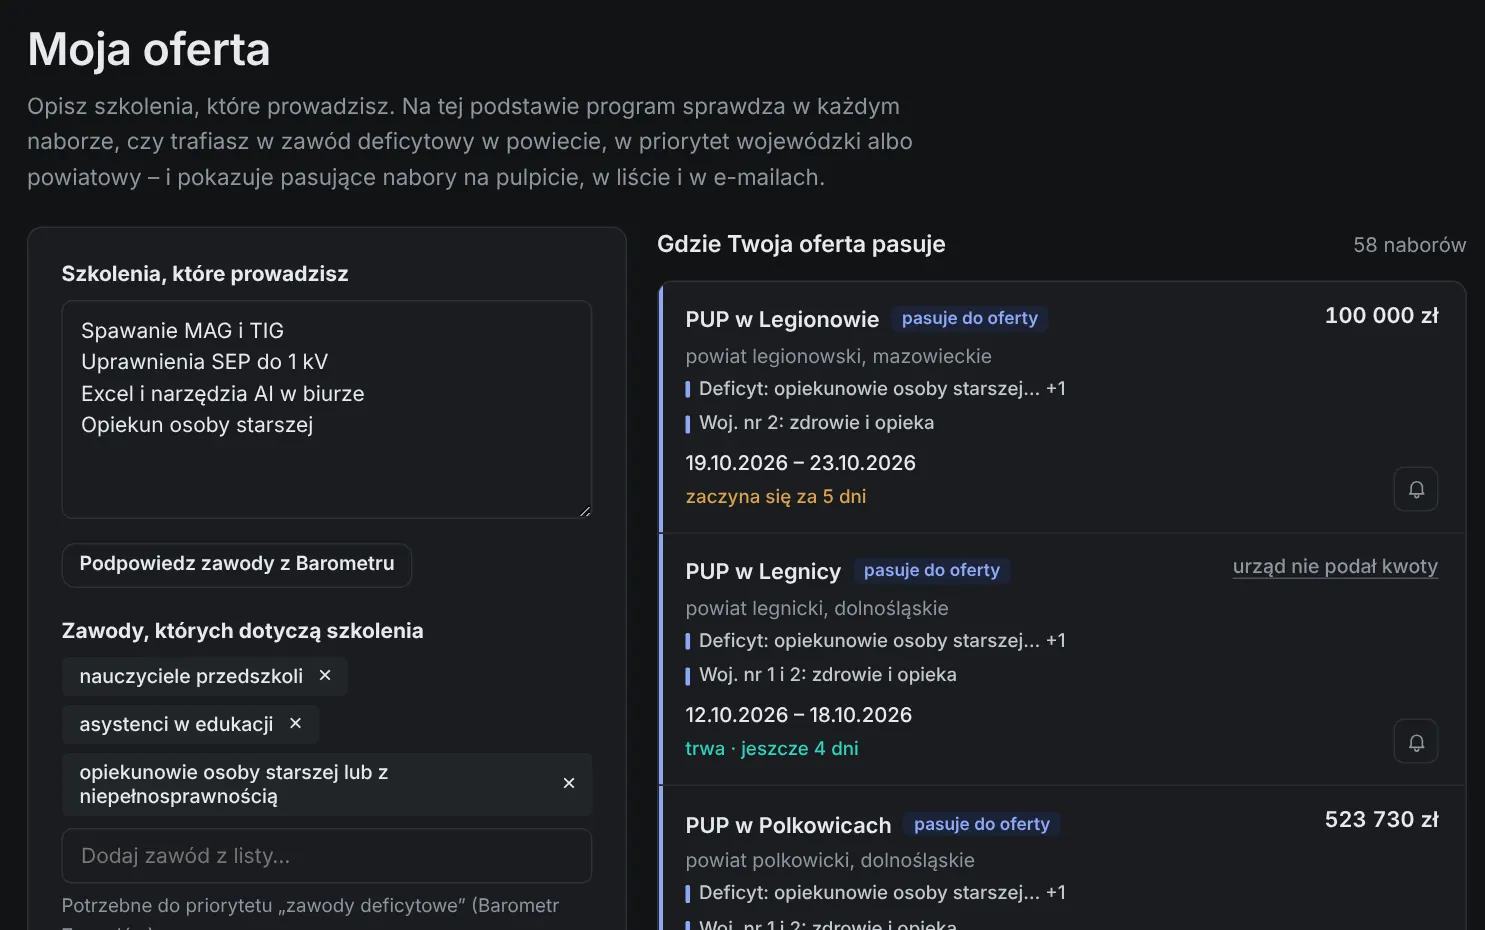Screen dimensions: 1485x930
Task: Click the Zawody, których dotyczą szkolenia label
Action: click(x=243, y=631)
